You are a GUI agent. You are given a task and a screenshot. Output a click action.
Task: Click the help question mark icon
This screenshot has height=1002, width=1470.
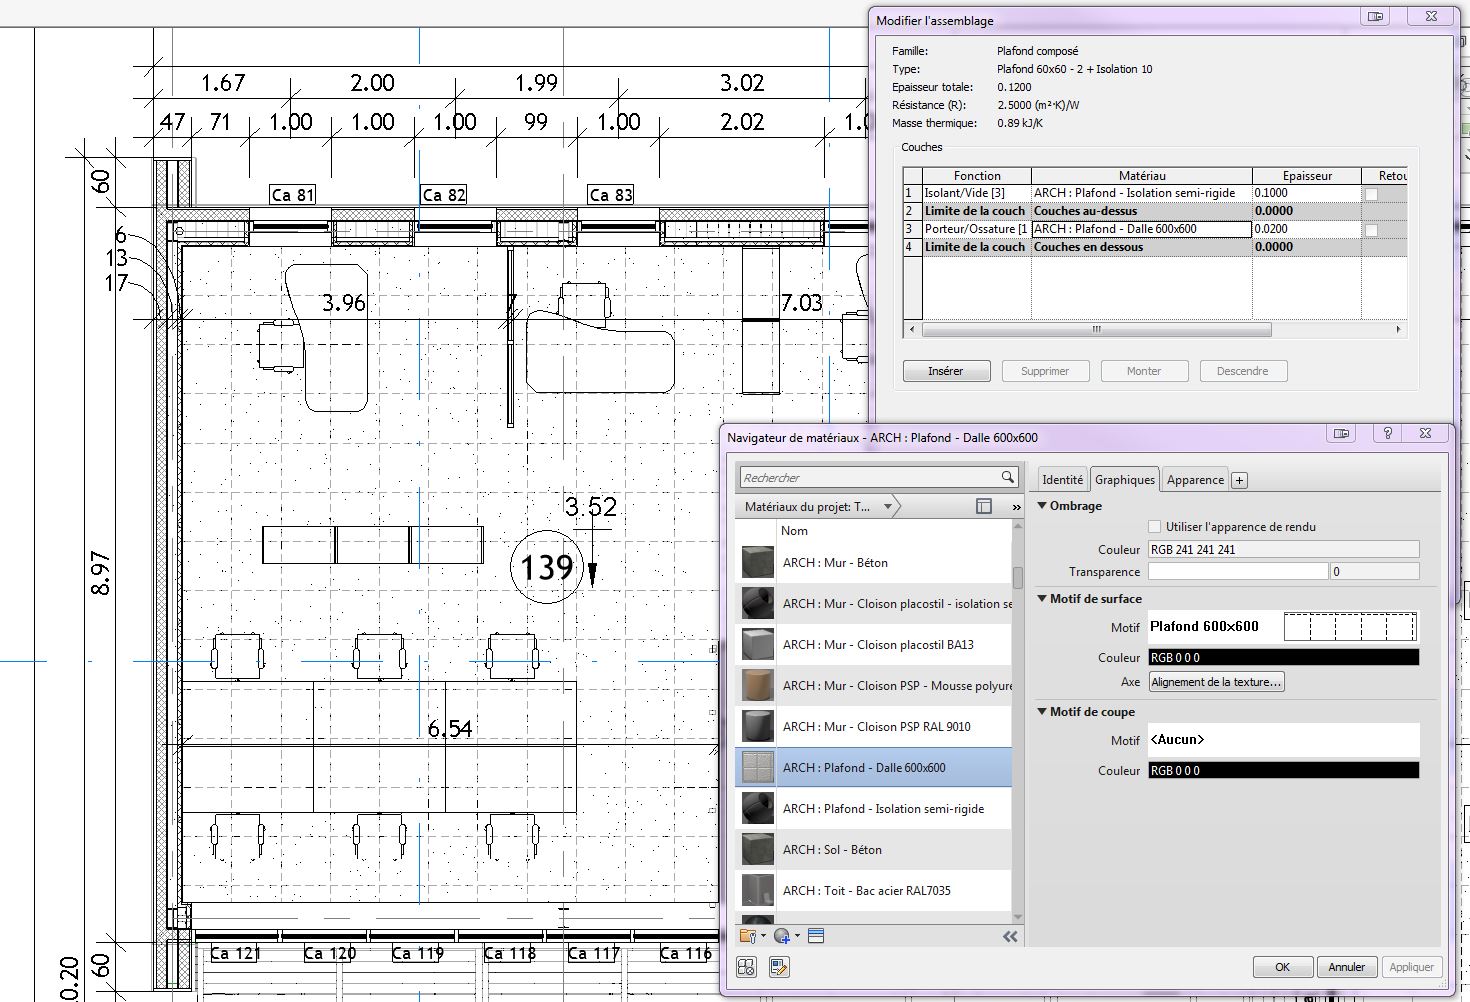1387,433
